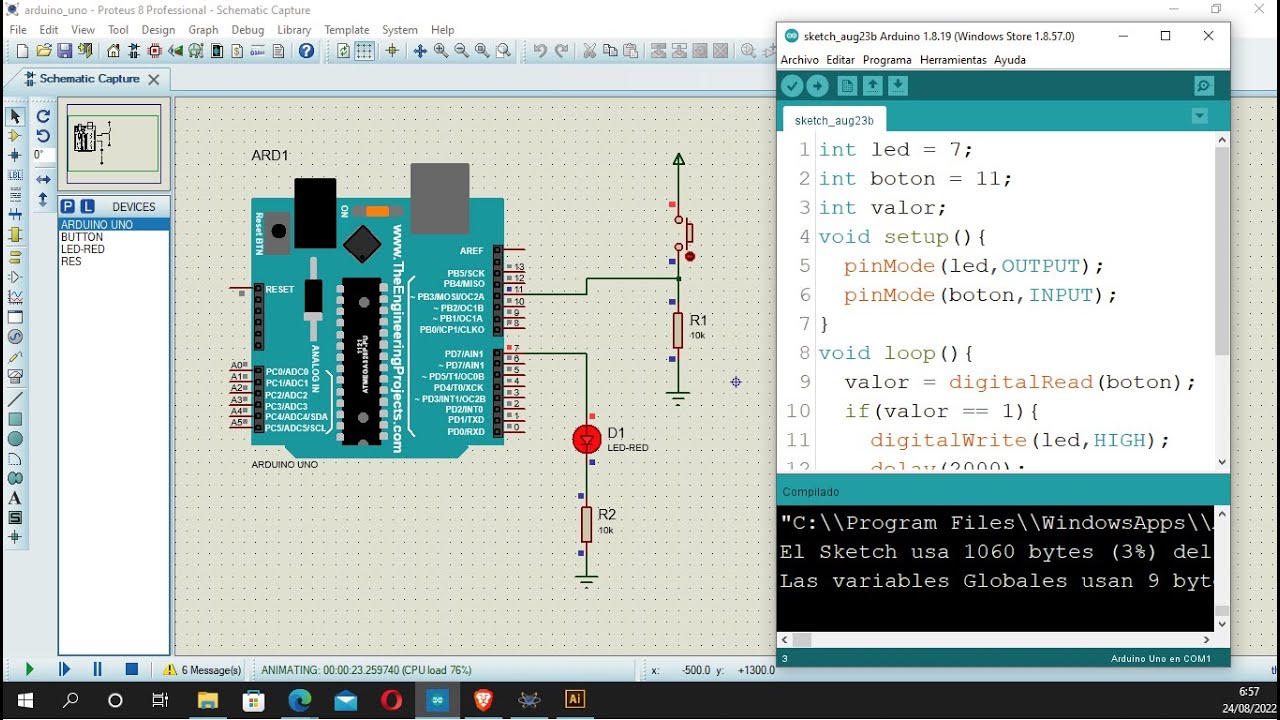
Task: Click the Arduino Upload arrow button
Action: (x=818, y=86)
